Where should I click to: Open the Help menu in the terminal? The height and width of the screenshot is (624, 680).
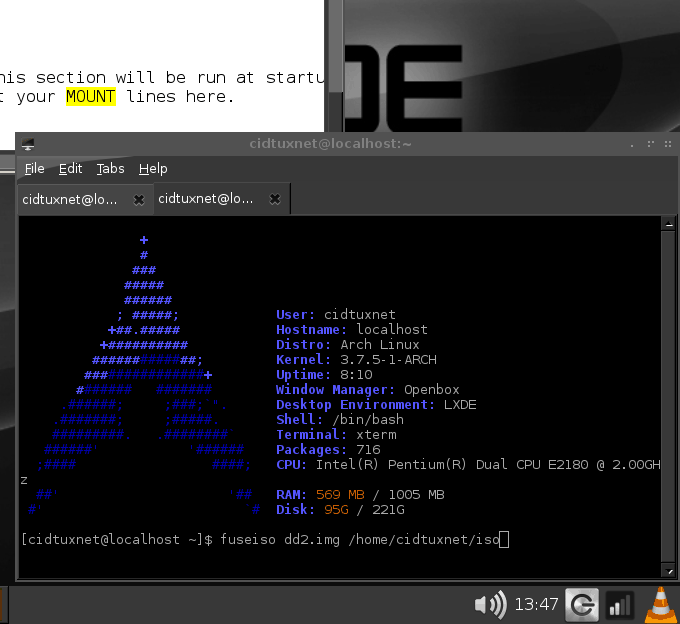(x=153, y=169)
